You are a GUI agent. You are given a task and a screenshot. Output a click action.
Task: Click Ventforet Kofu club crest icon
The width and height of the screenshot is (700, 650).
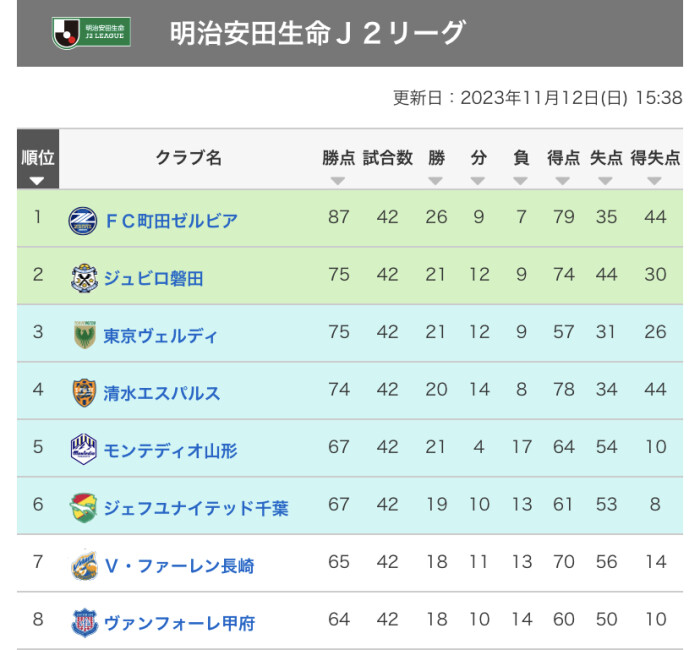83,622
